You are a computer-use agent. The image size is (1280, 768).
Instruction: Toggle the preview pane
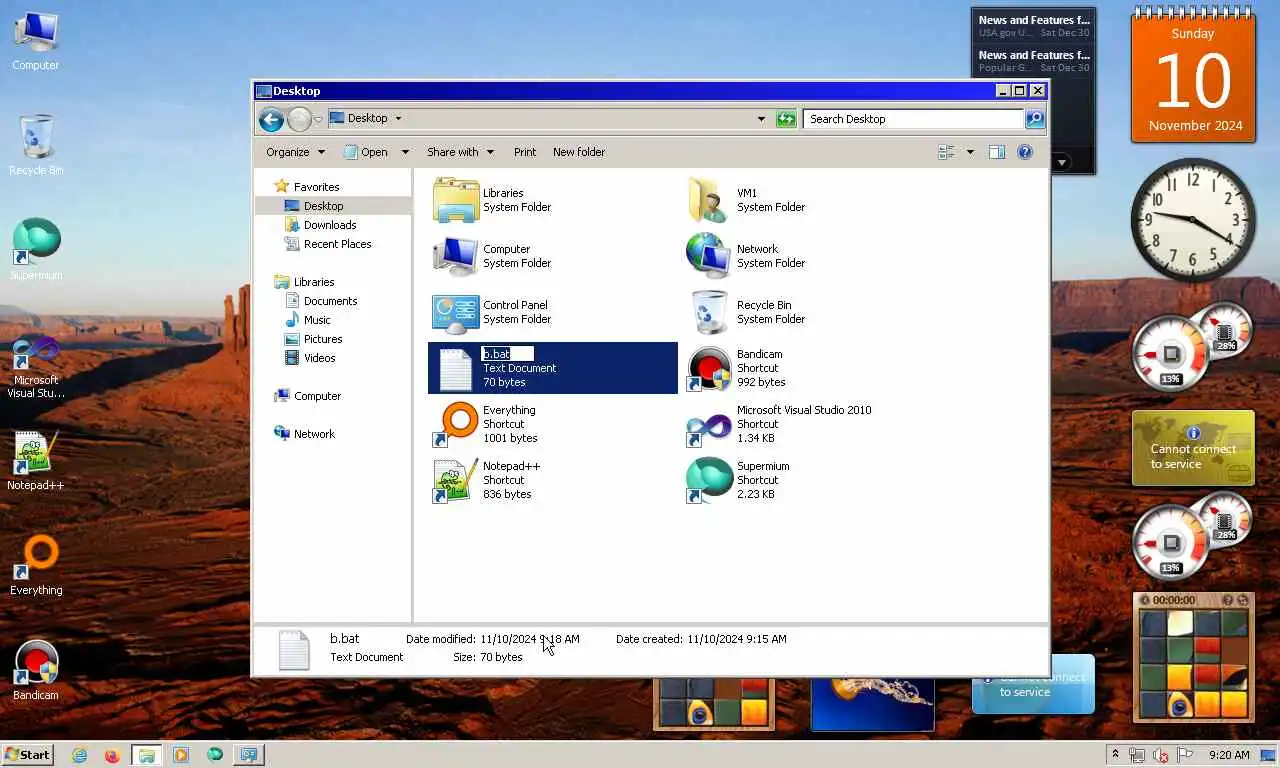coord(997,152)
